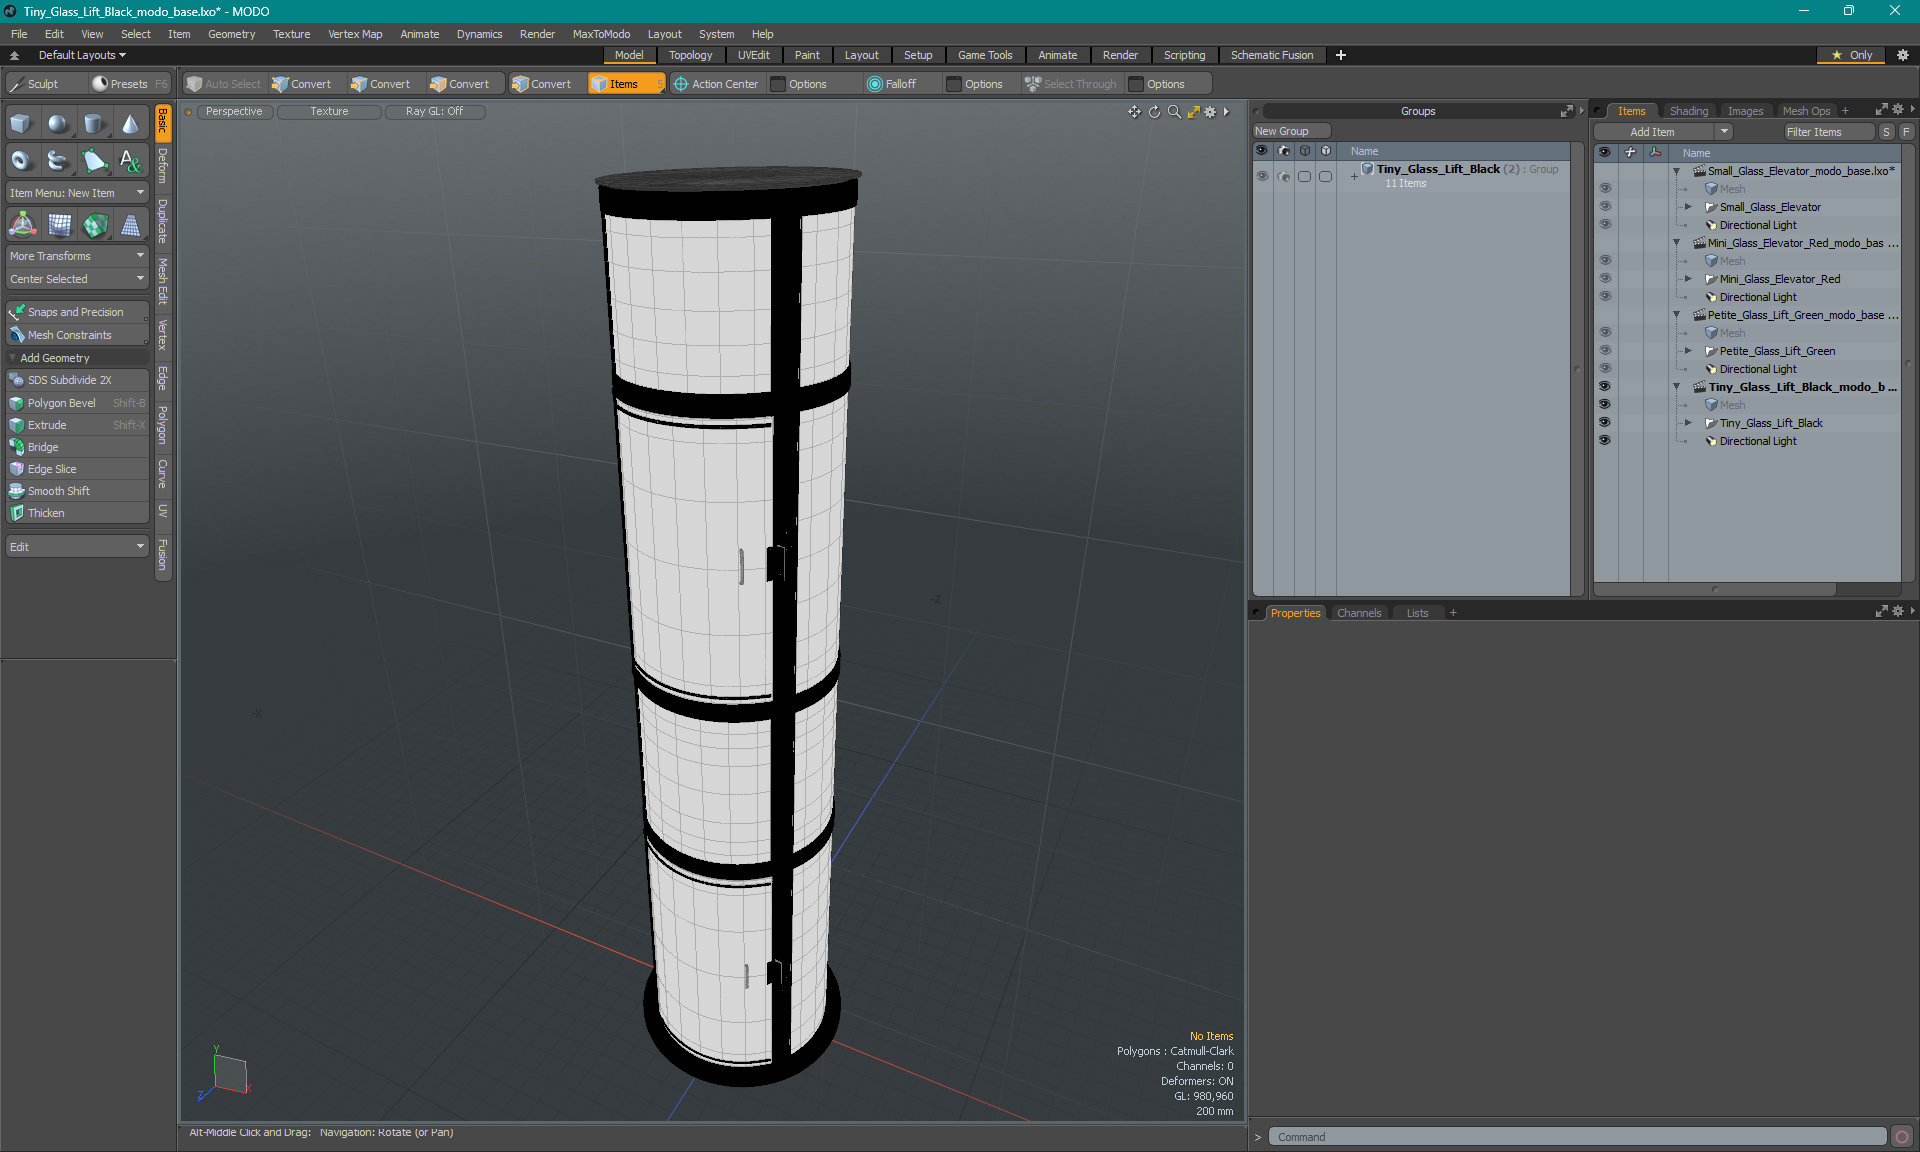Toggle visibility of Small_Glass_Elevator item

coord(1605,206)
